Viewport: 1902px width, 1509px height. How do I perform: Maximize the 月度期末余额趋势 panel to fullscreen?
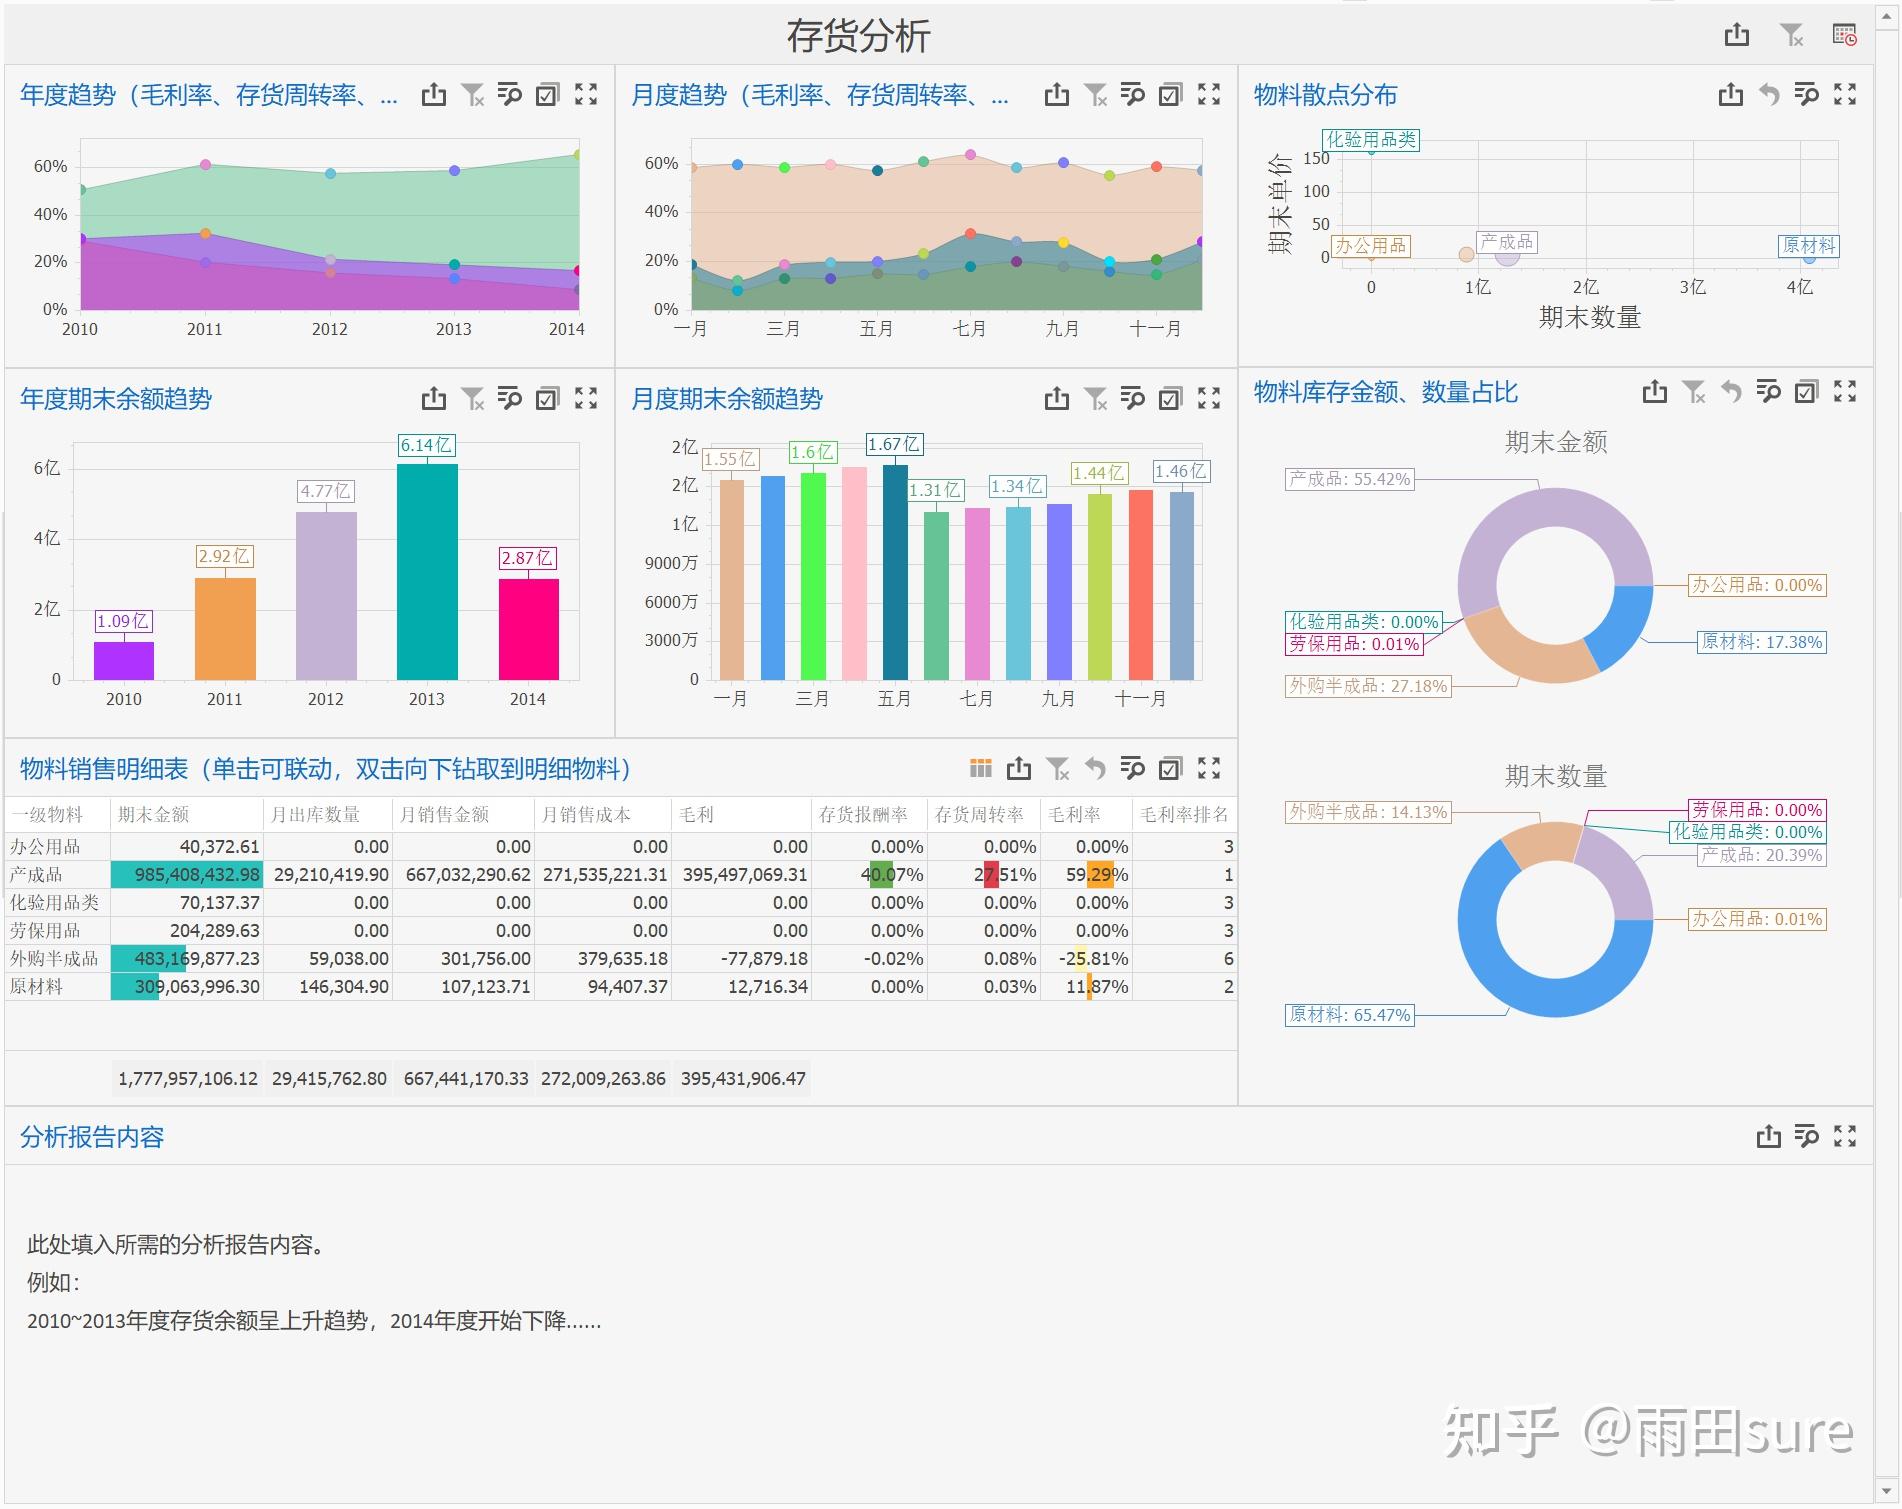click(1209, 399)
